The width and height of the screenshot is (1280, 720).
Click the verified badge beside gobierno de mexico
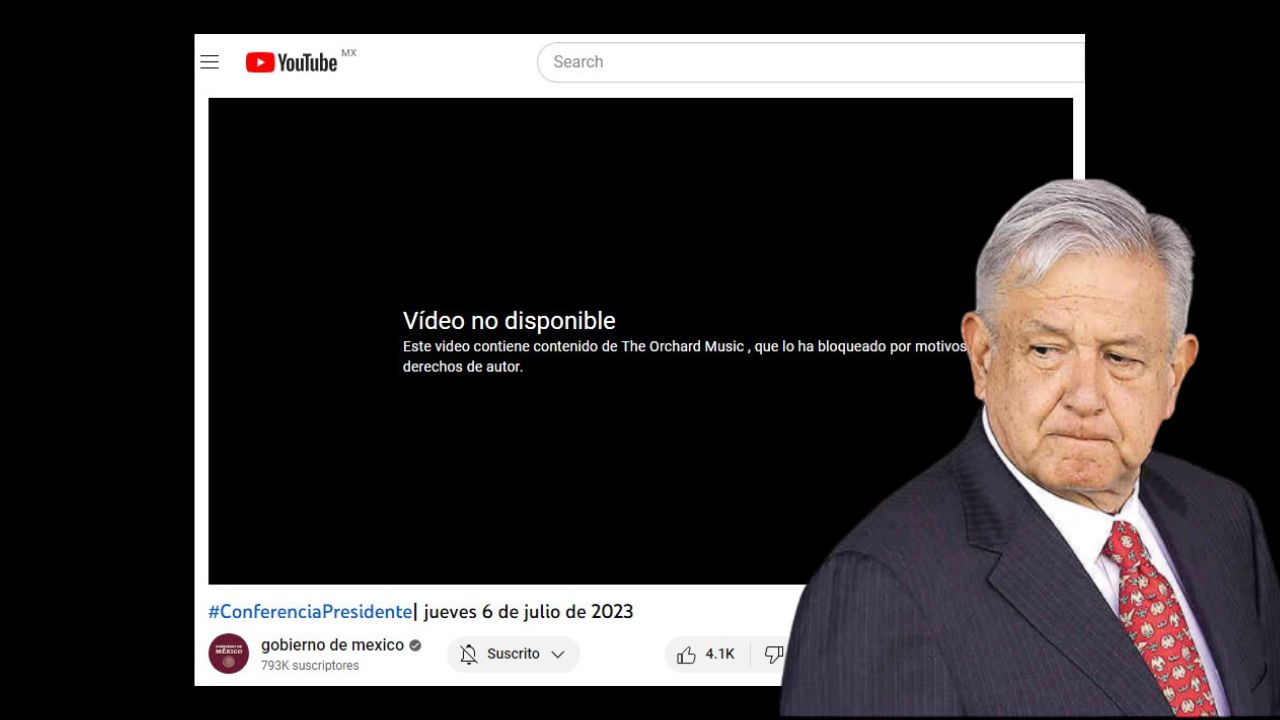pyautogui.click(x=414, y=645)
